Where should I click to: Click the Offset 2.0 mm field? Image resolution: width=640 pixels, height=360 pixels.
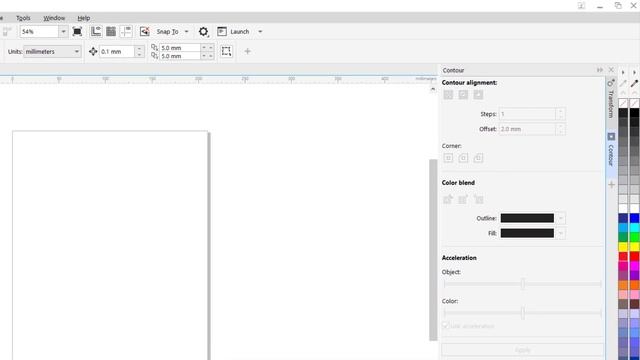(527, 129)
